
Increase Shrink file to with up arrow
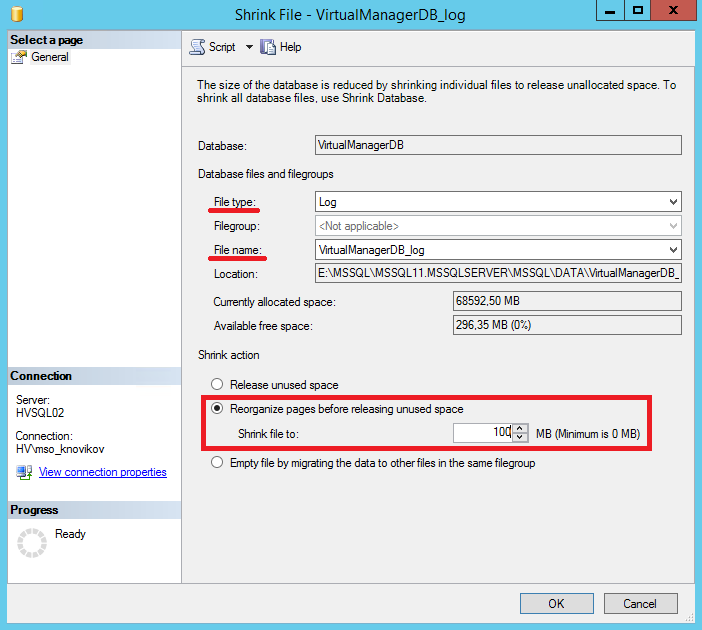520,429
